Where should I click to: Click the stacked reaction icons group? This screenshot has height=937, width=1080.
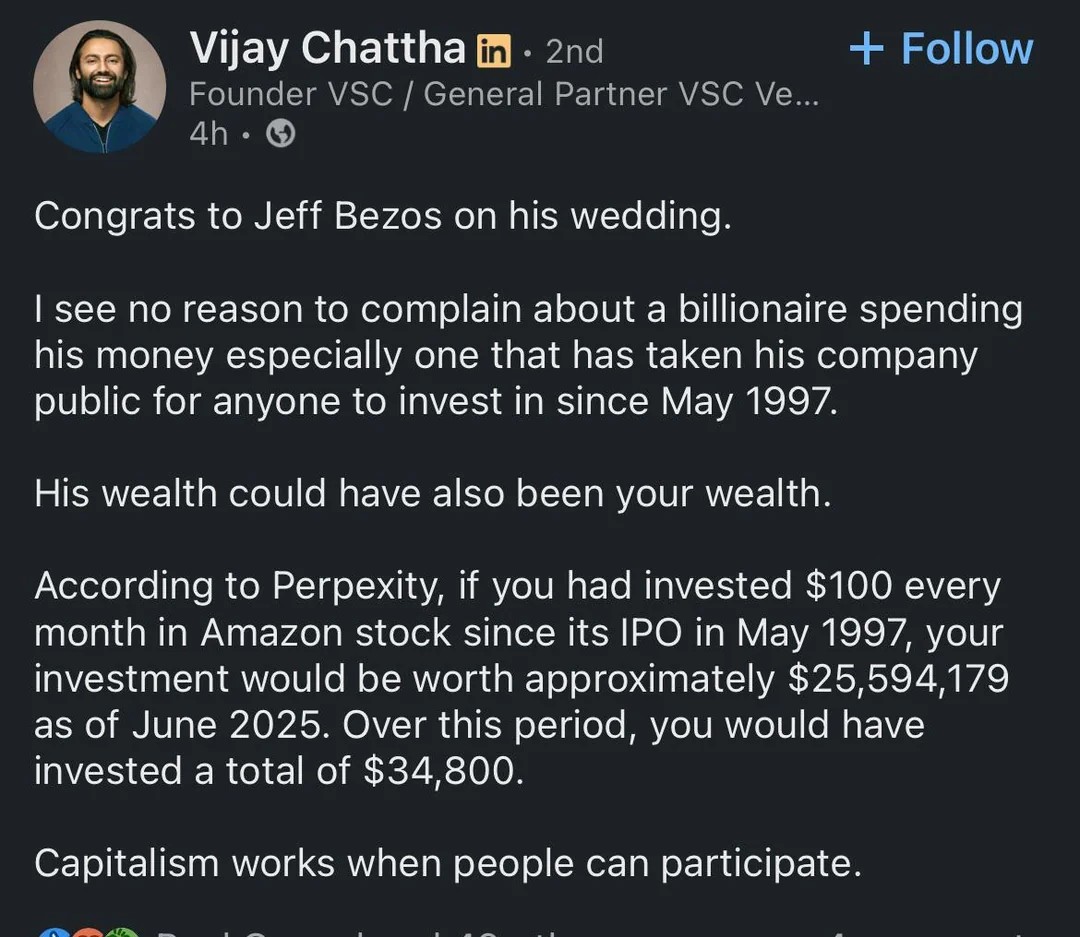(88, 933)
